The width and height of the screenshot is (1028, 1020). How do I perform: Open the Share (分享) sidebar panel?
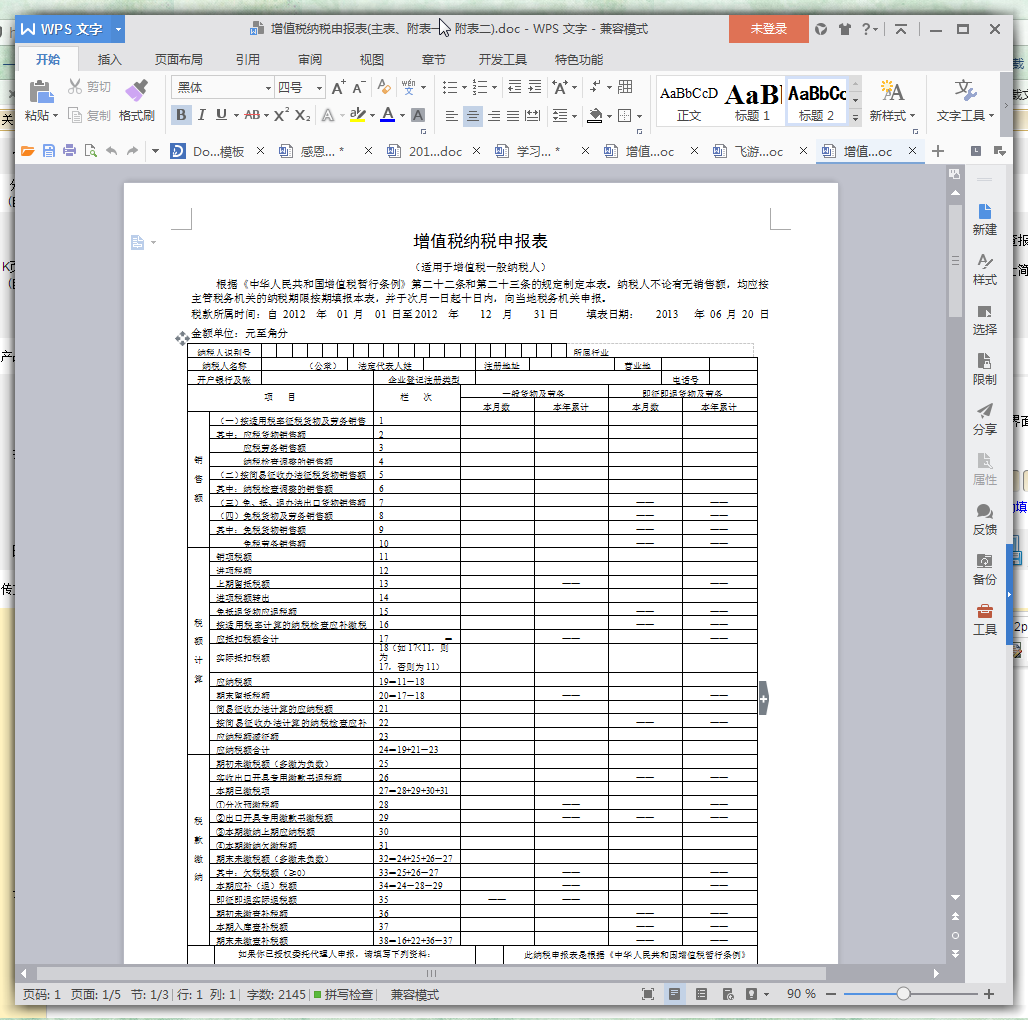pyautogui.click(x=984, y=419)
